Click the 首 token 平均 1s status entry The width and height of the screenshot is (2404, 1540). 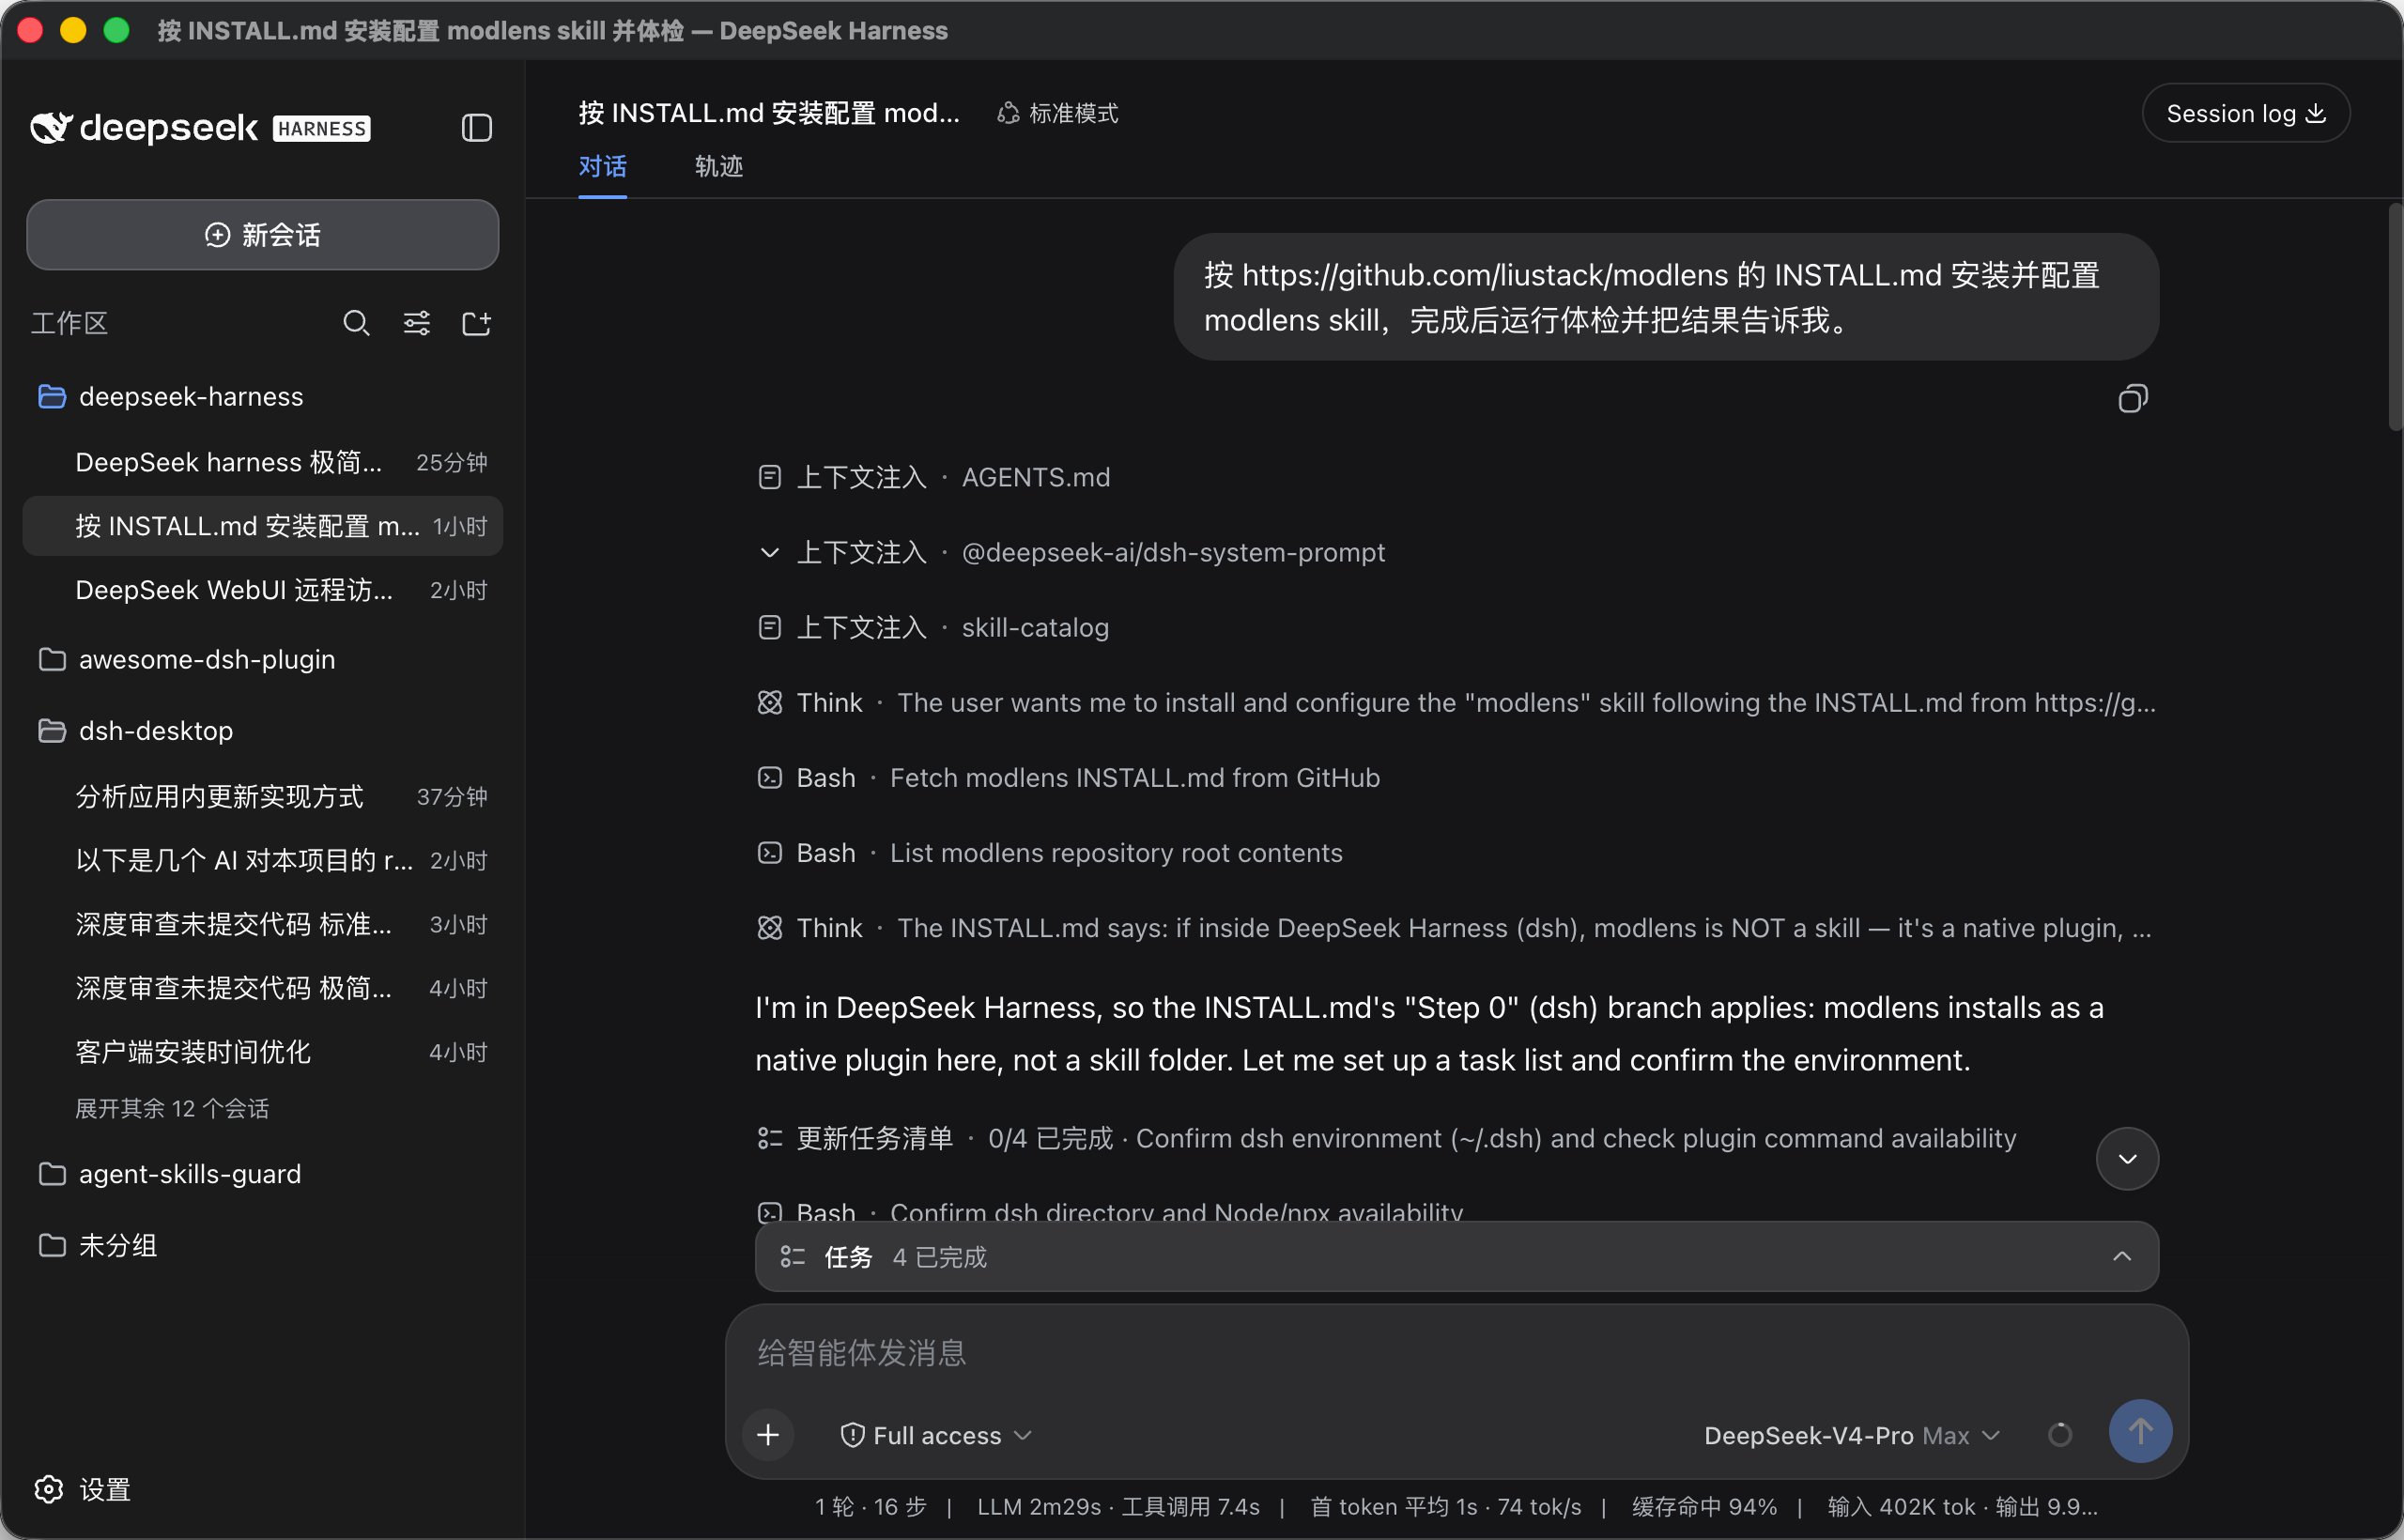[1446, 1506]
